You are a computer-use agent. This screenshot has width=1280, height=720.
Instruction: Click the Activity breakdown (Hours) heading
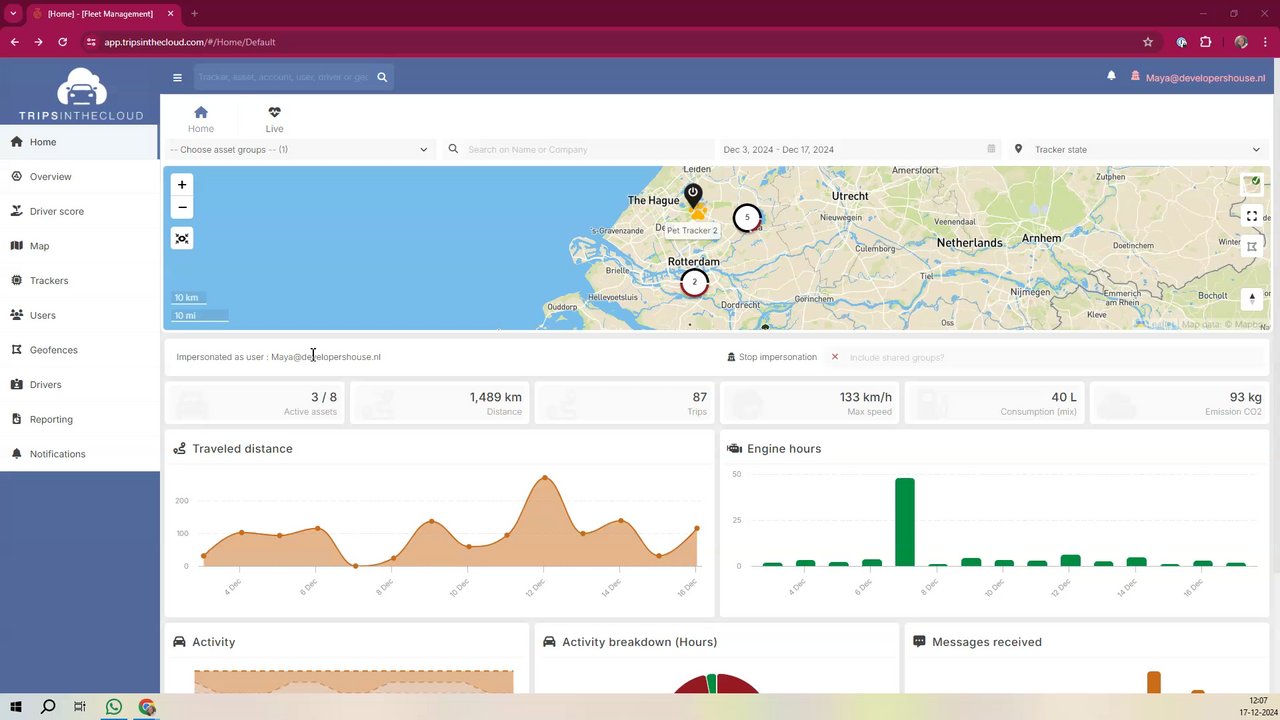coord(640,642)
